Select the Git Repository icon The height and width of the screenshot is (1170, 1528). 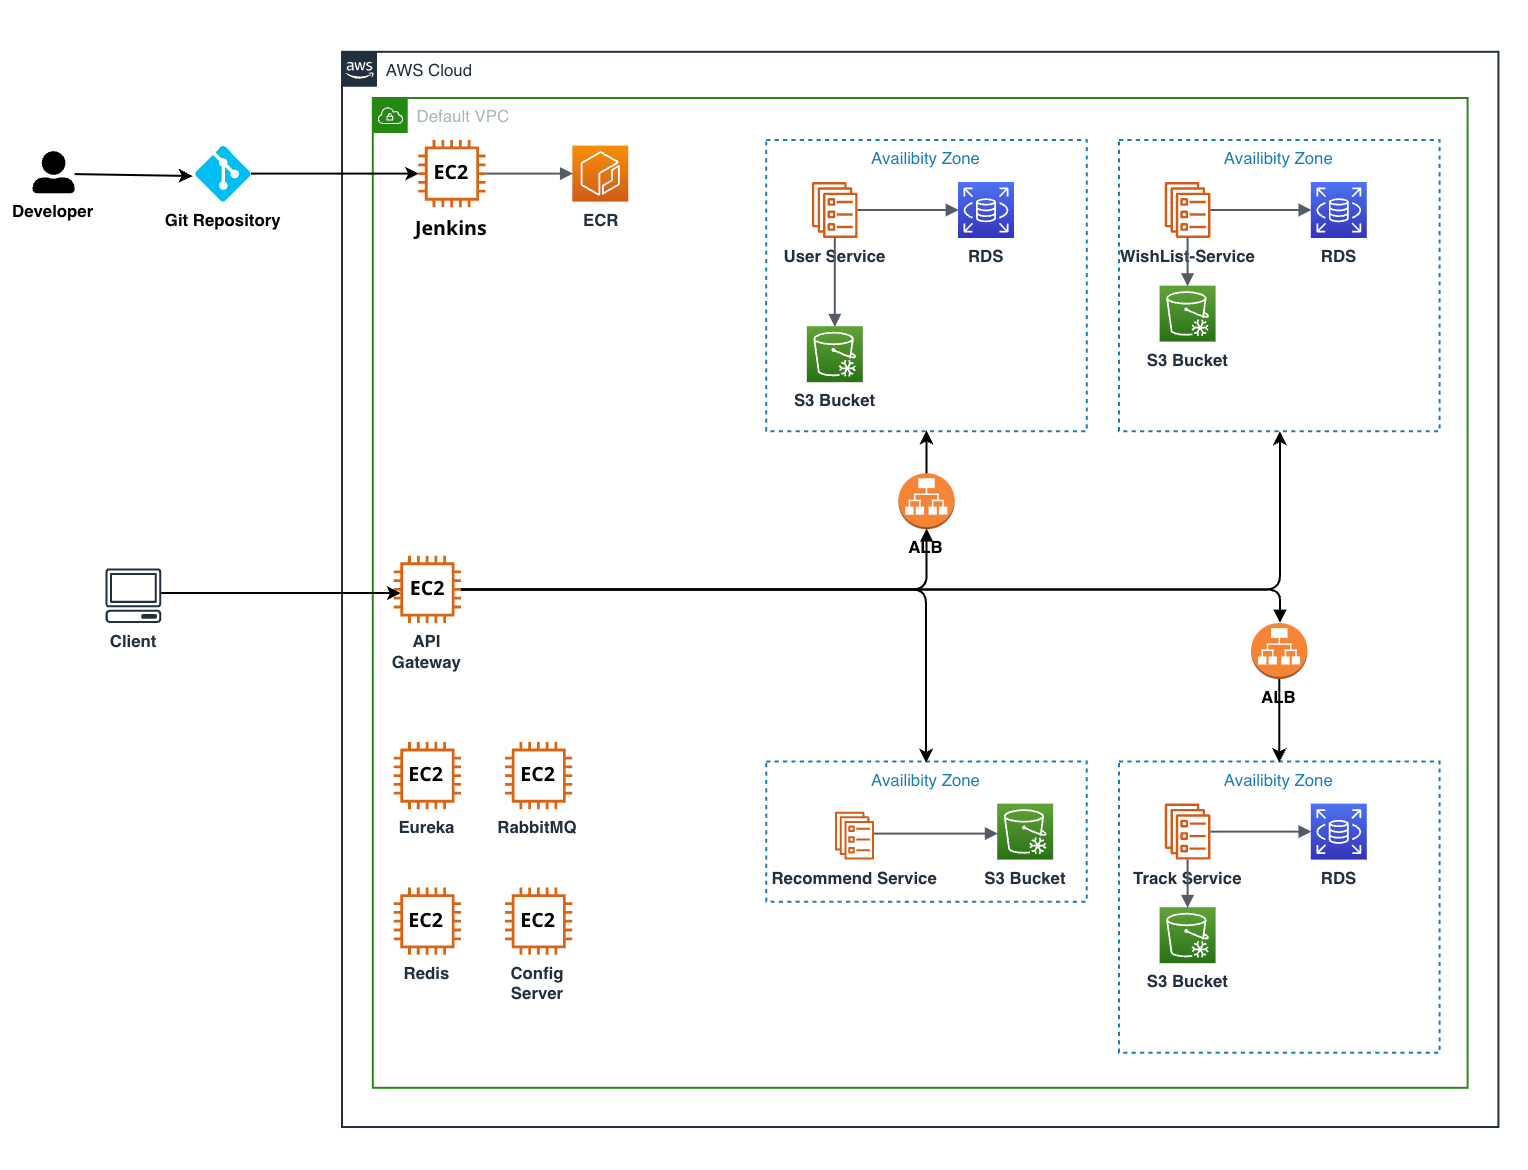[222, 174]
